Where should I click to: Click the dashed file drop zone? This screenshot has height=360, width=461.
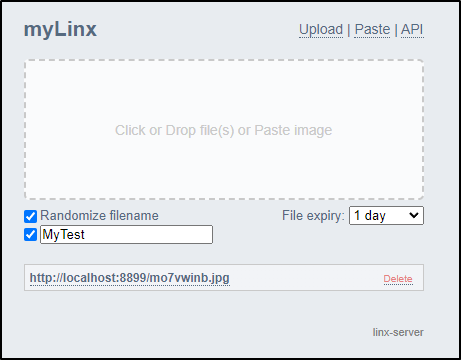coord(224,130)
